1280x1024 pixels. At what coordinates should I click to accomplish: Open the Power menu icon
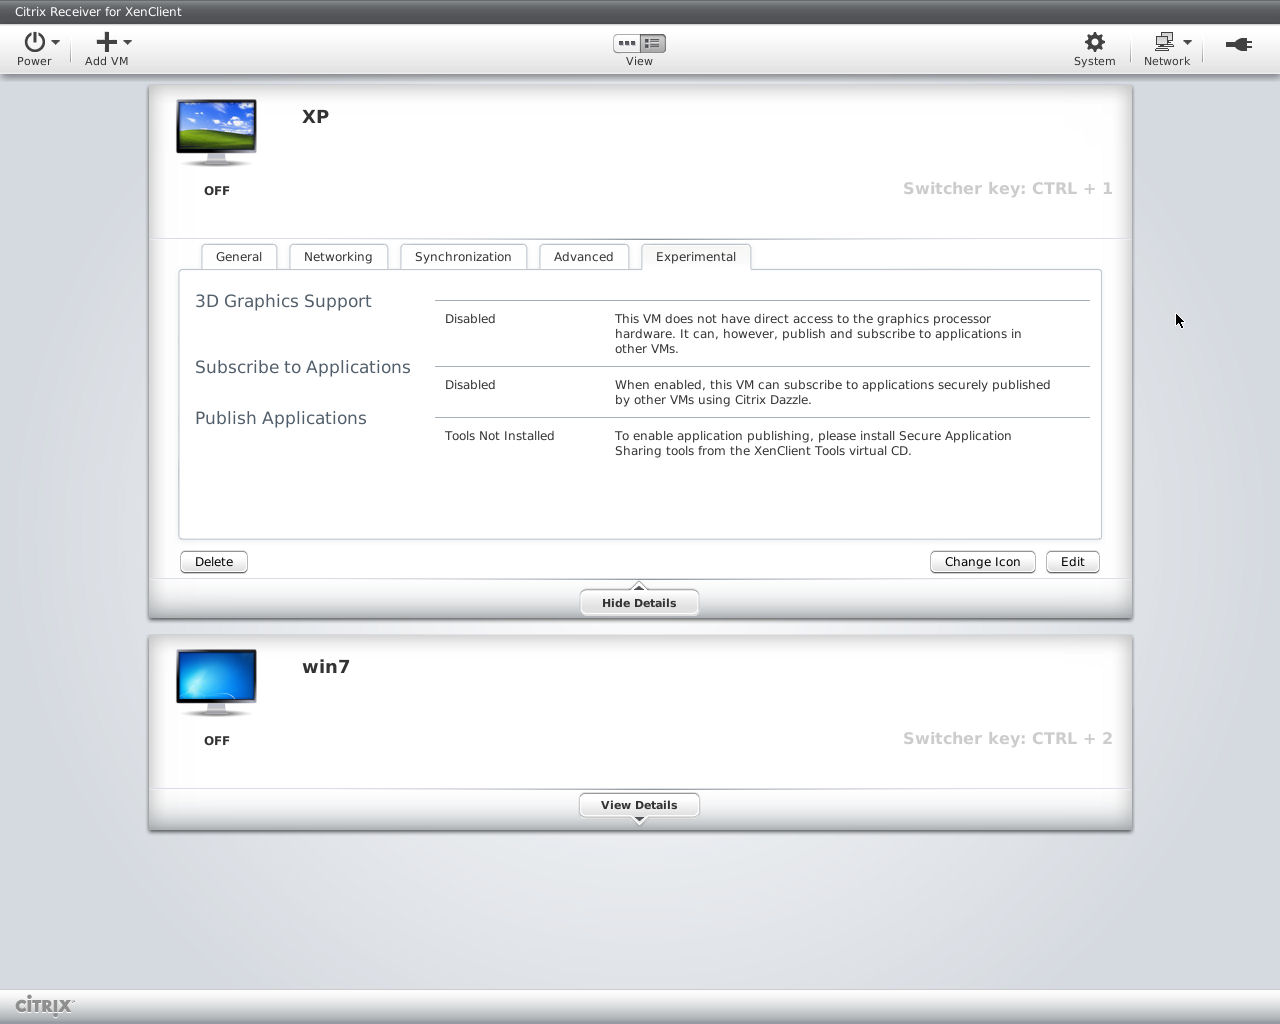coord(35,42)
